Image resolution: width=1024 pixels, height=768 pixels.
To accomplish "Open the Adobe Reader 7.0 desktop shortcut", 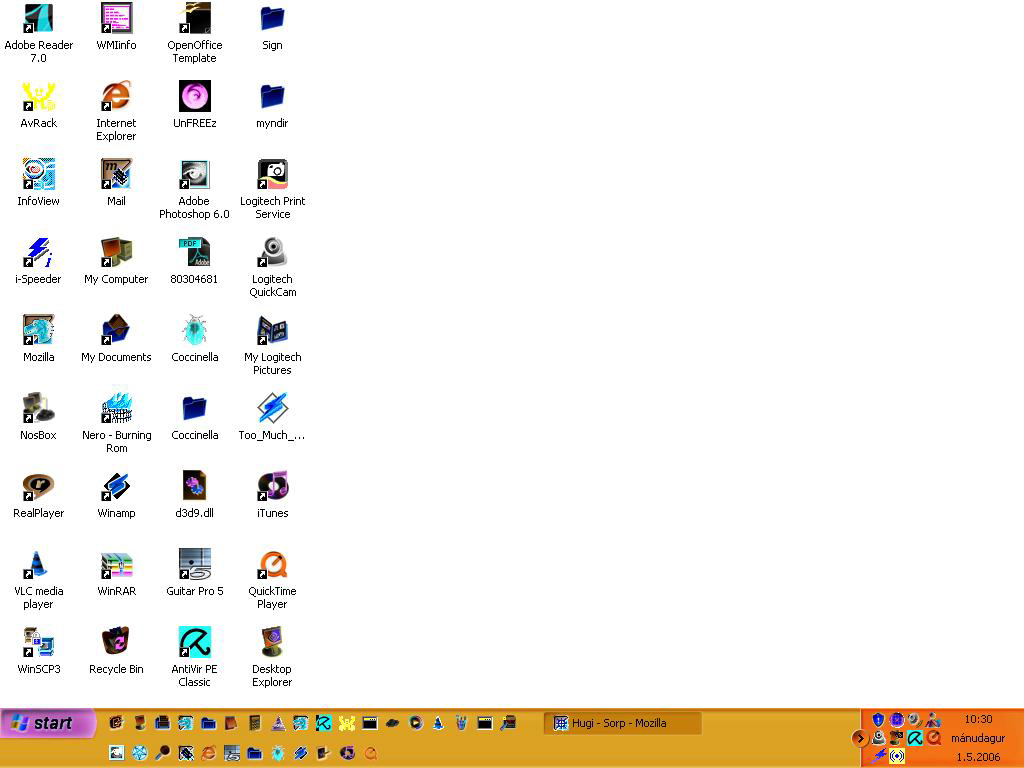I will (39, 33).
